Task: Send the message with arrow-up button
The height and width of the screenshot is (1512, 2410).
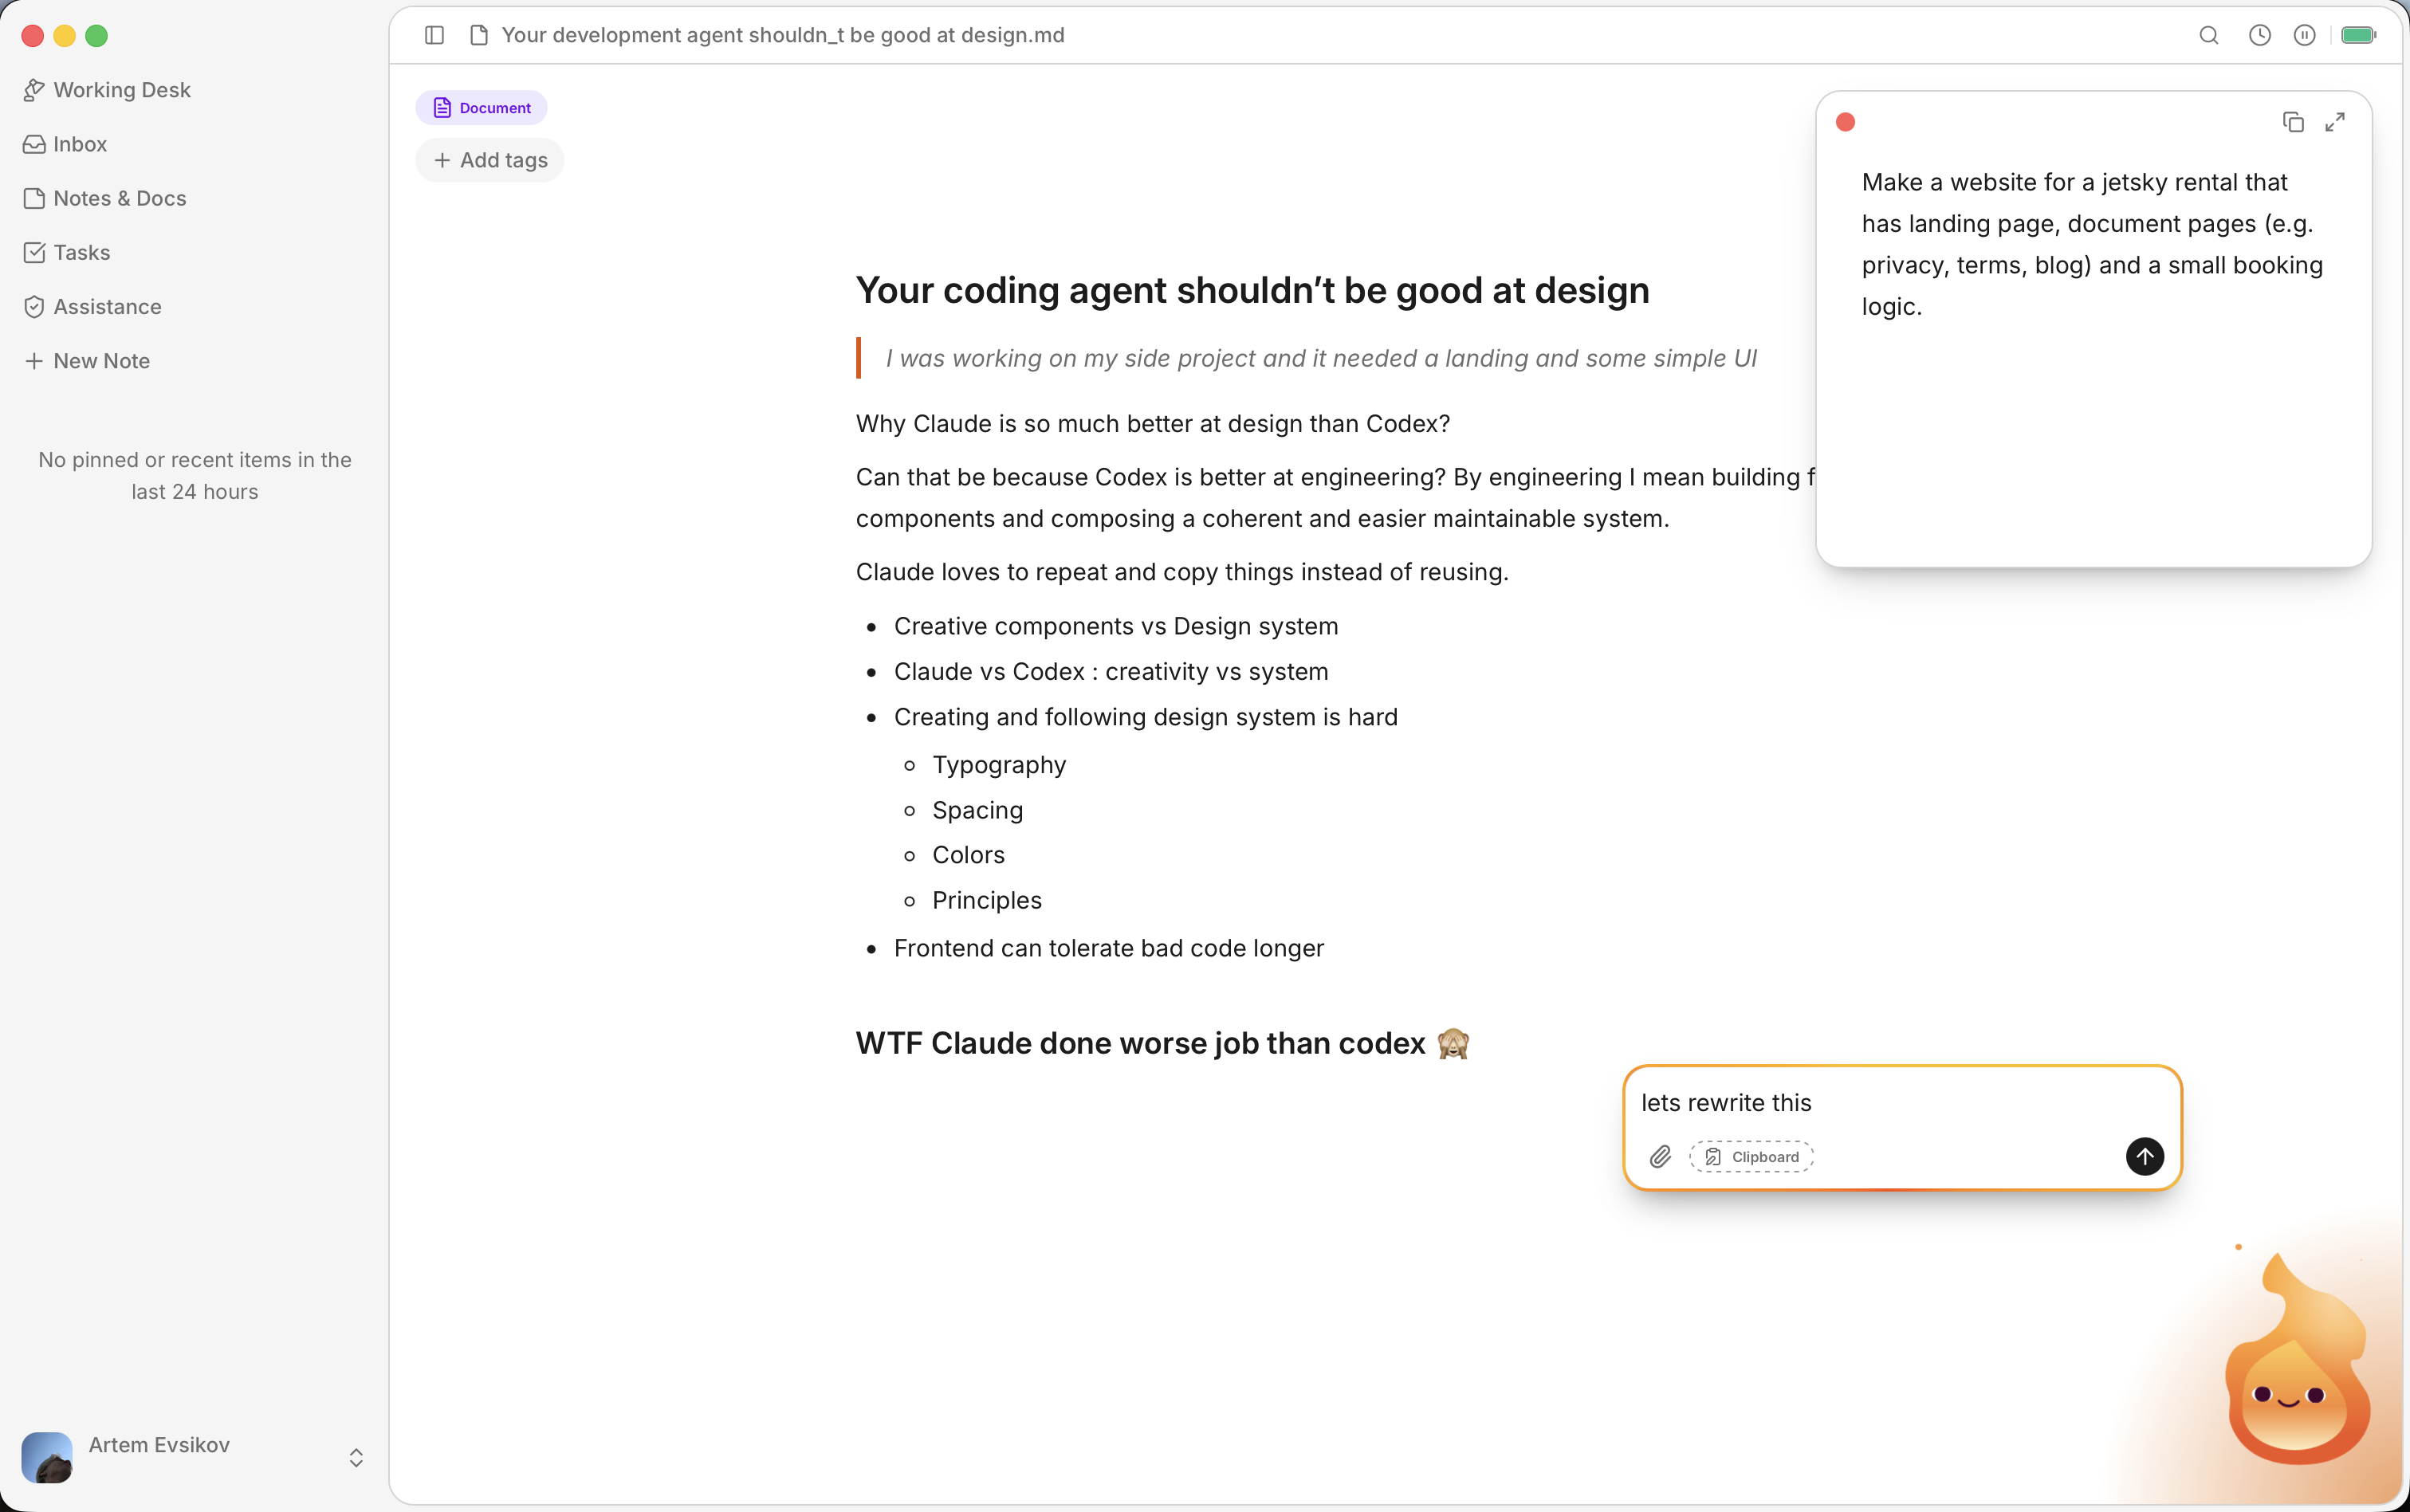Action: 2145,1156
